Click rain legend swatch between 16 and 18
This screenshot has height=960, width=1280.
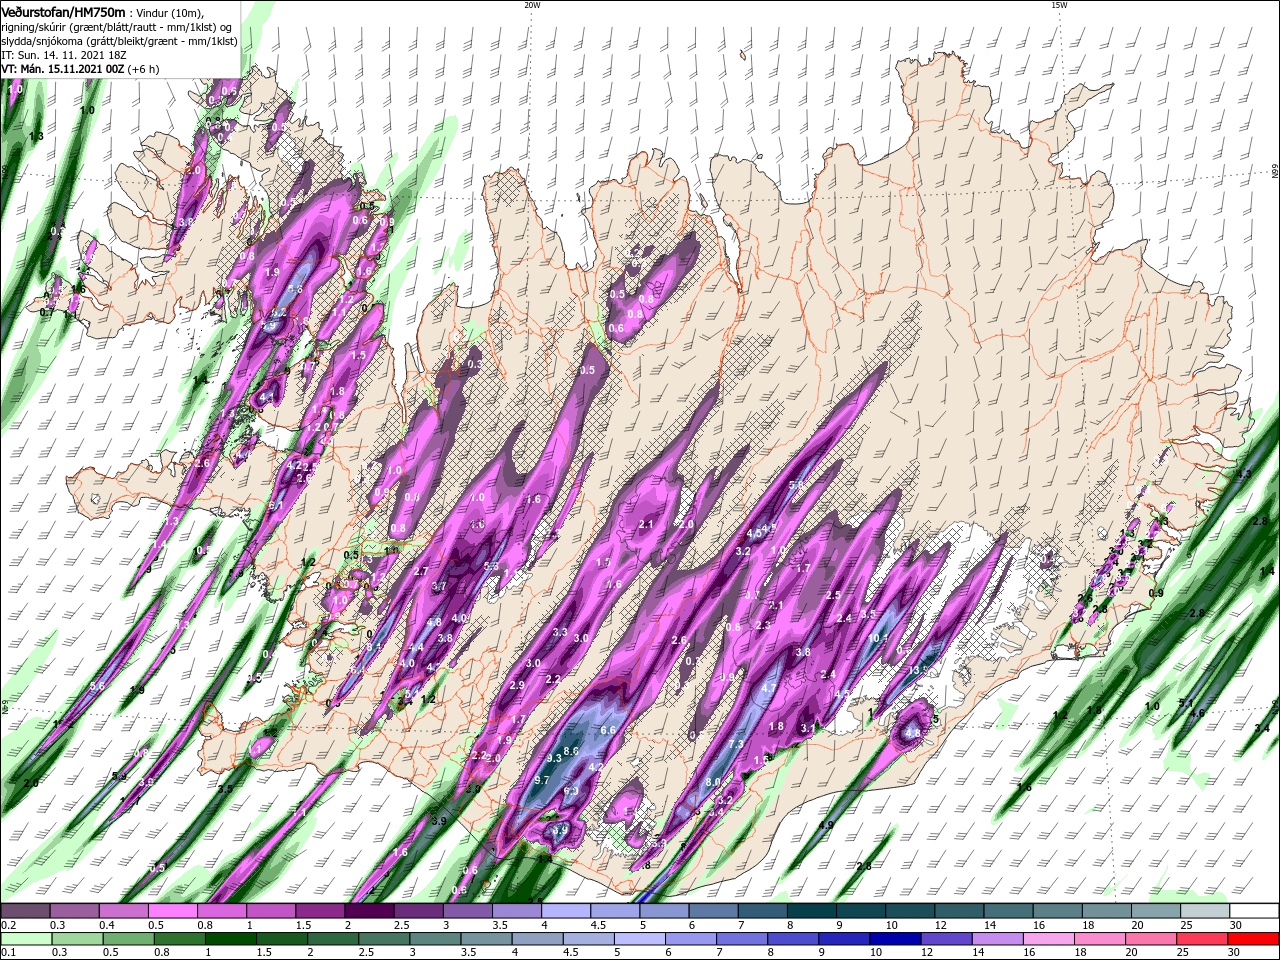[x=1050, y=939]
